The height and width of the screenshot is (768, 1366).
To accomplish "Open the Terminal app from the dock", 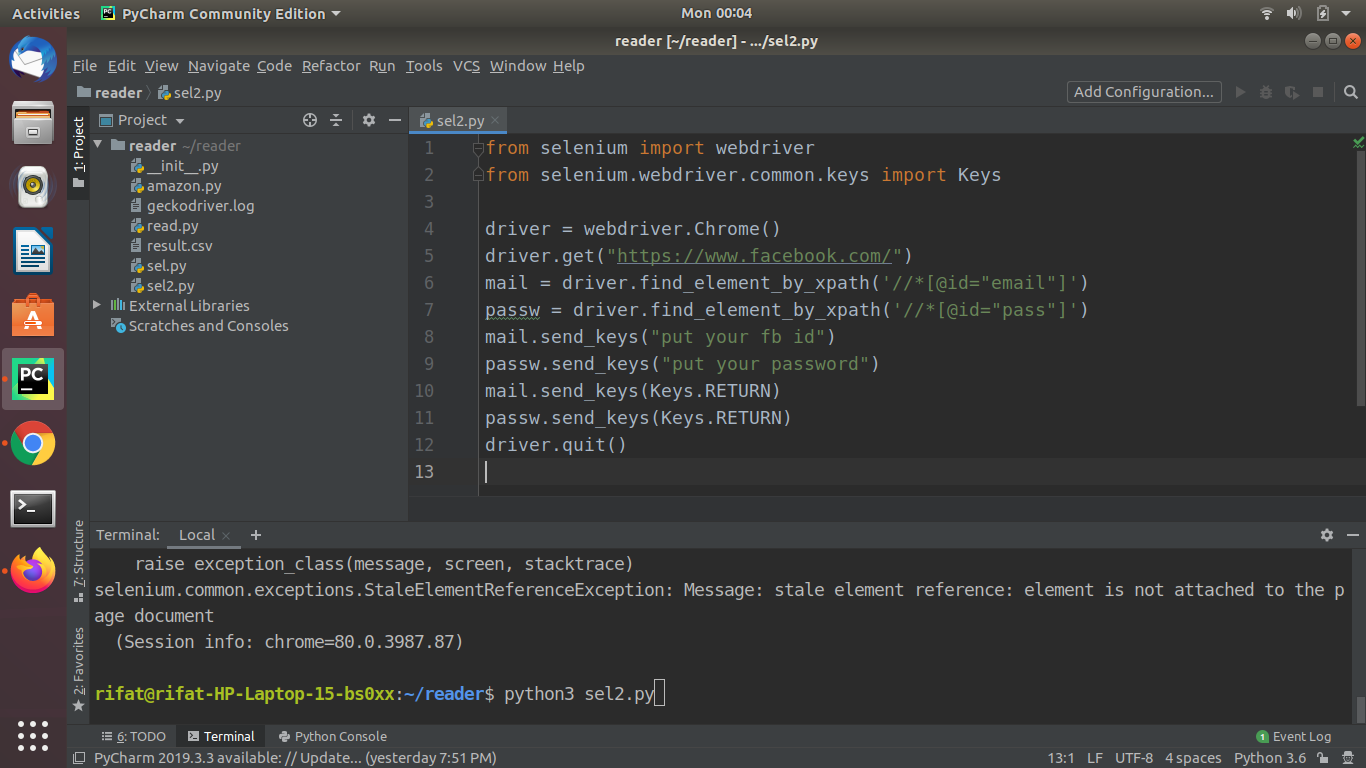I will (x=33, y=508).
